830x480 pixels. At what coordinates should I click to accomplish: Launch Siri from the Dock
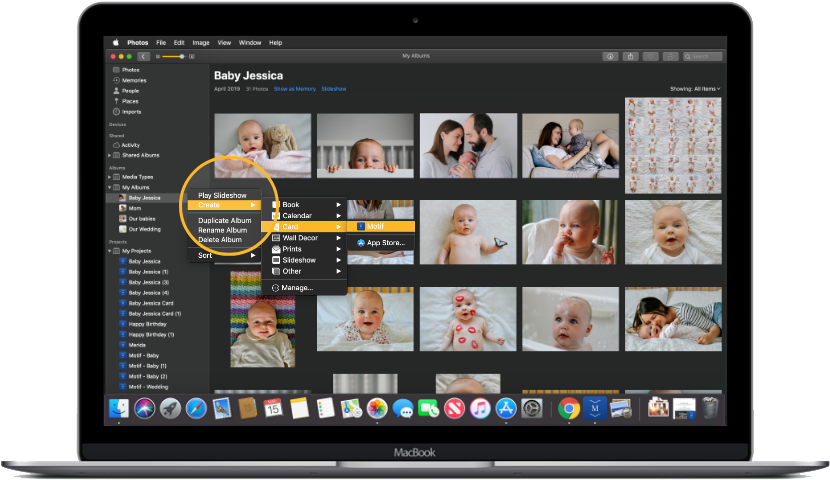(x=144, y=409)
